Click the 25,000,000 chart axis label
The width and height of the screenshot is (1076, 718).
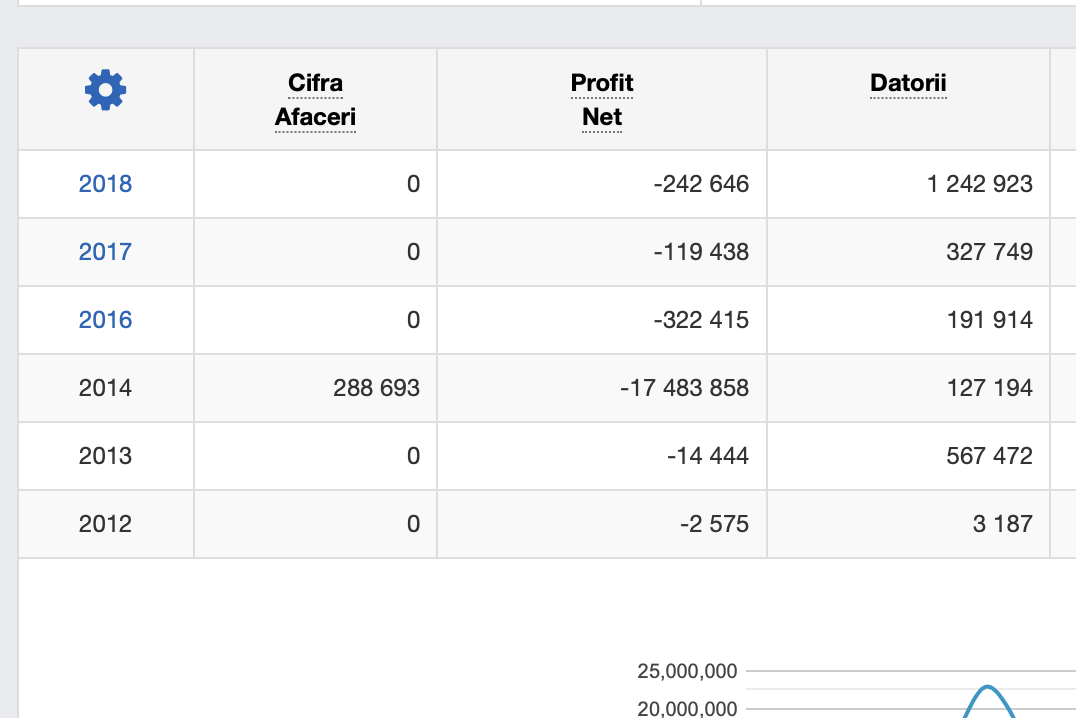point(687,672)
